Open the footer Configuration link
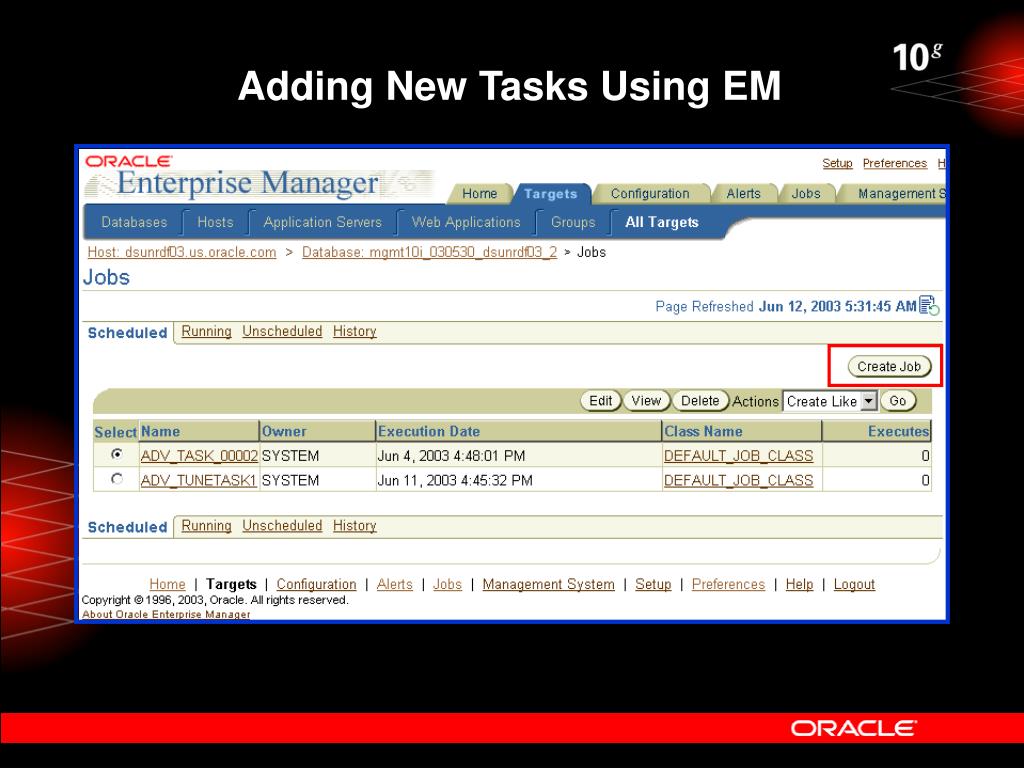 [x=316, y=584]
